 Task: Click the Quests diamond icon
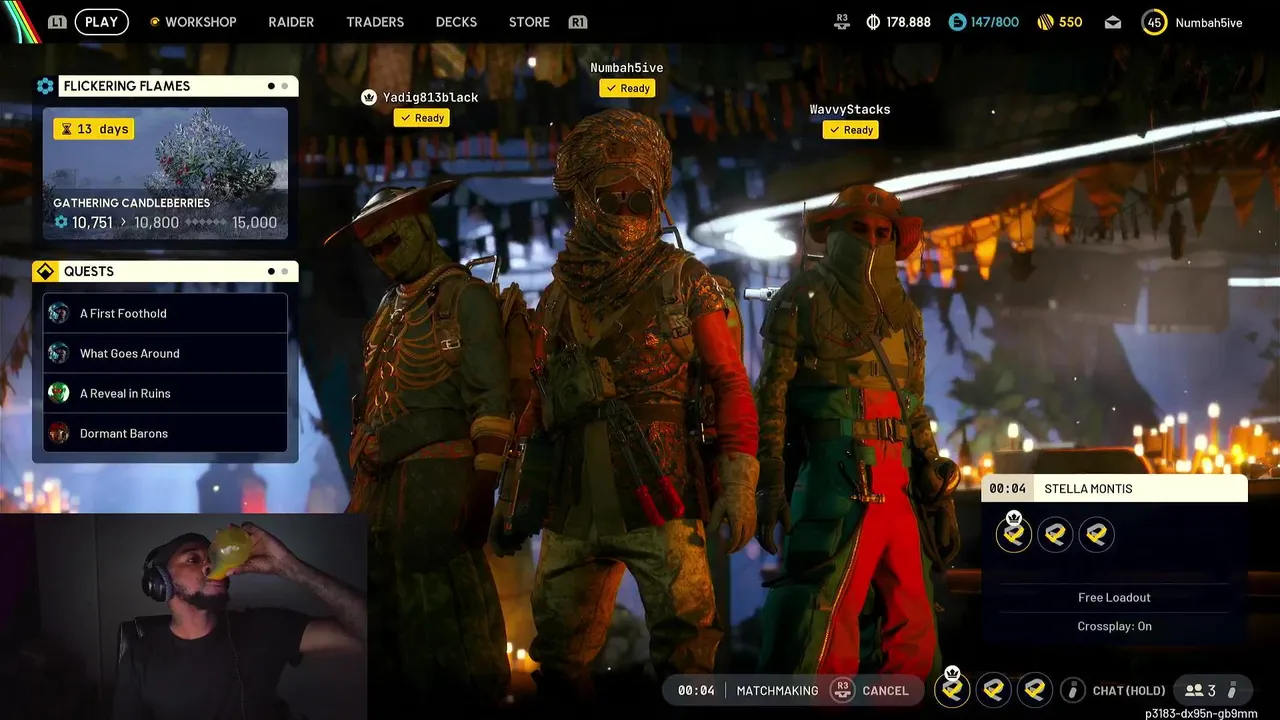tap(45, 271)
